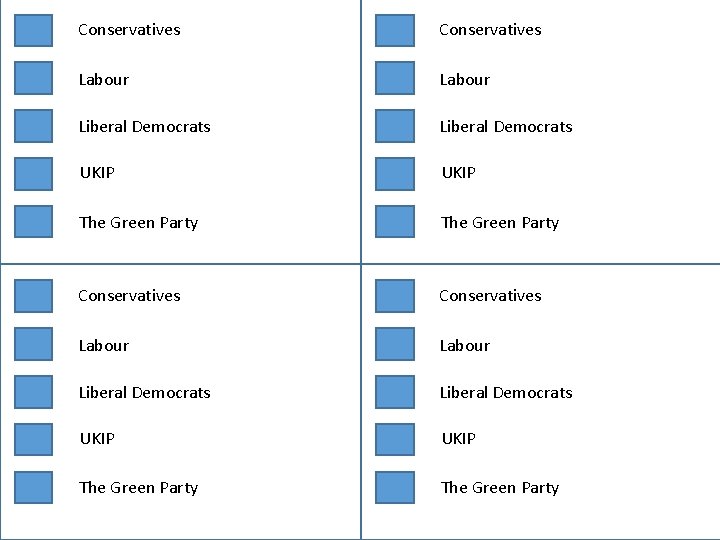Image resolution: width=720 pixels, height=540 pixels.
Task: Tick the Labour box in top-left ballot
Action: coord(34,78)
